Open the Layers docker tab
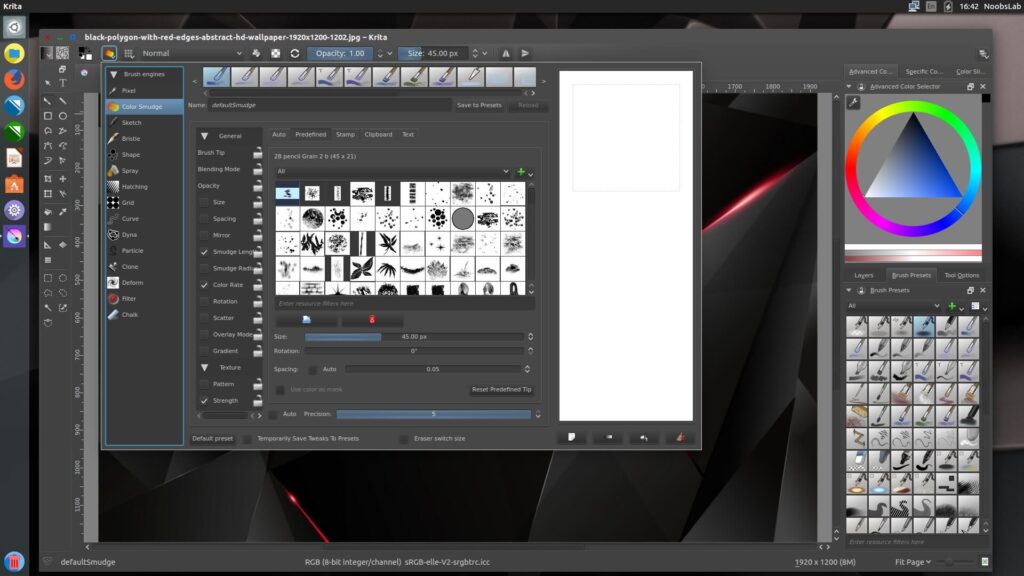Viewport: 1024px width, 576px height. pos(863,275)
